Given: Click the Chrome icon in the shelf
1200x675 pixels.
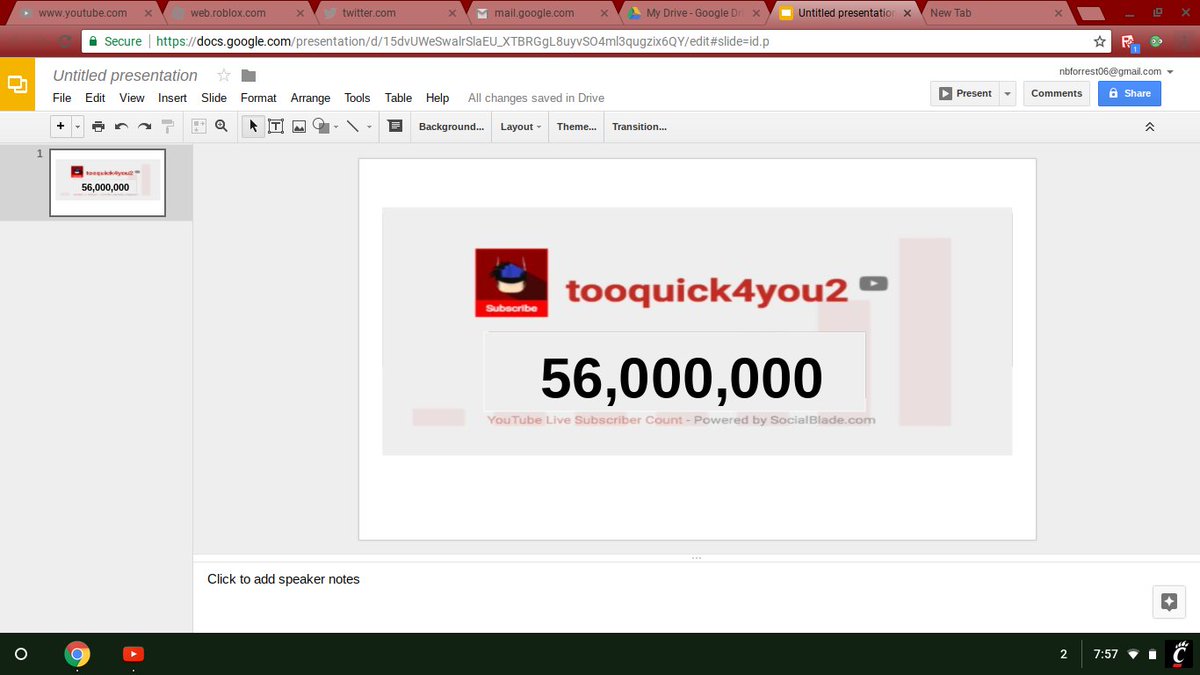Looking at the screenshot, I should pos(77,654).
